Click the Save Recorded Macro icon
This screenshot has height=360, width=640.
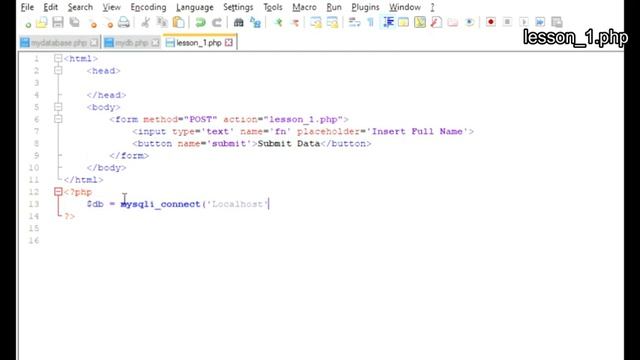tap(557, 22)
